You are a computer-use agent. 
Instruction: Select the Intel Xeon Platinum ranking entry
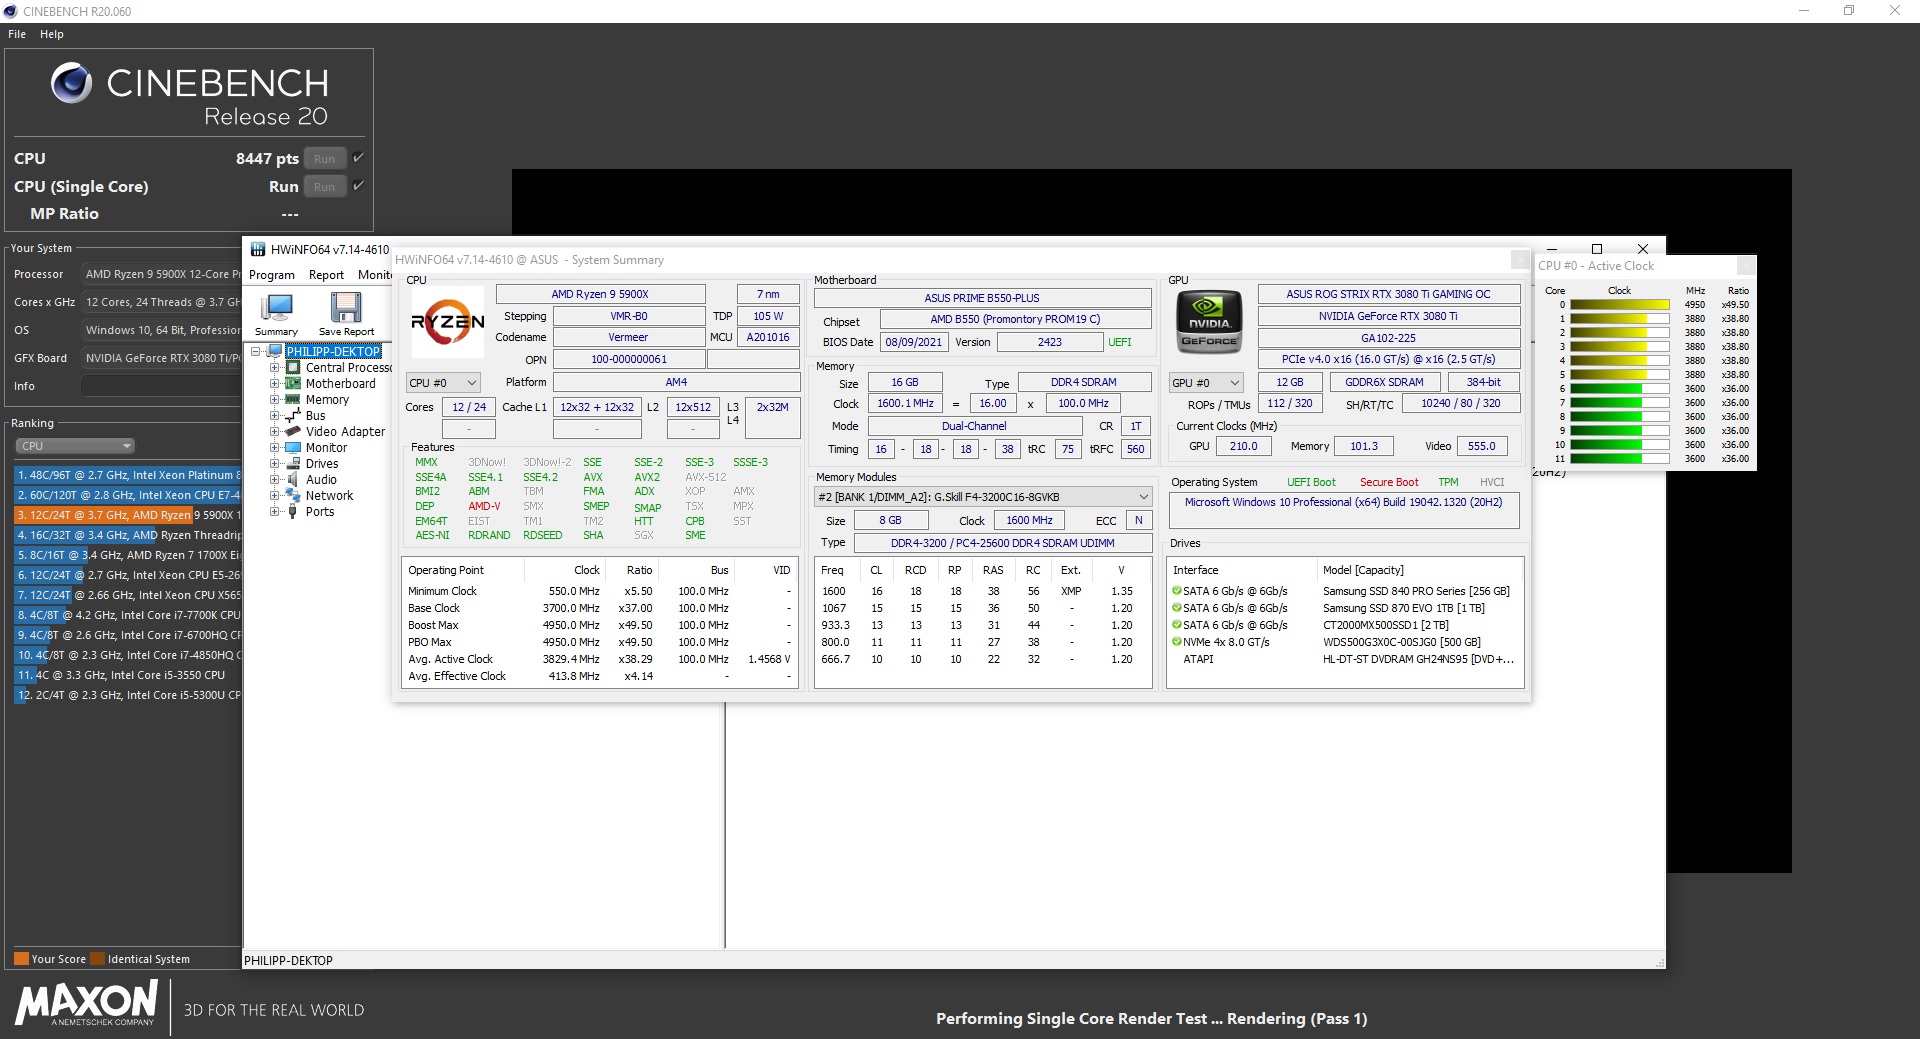pyautogui.click(x=127, y=475)
